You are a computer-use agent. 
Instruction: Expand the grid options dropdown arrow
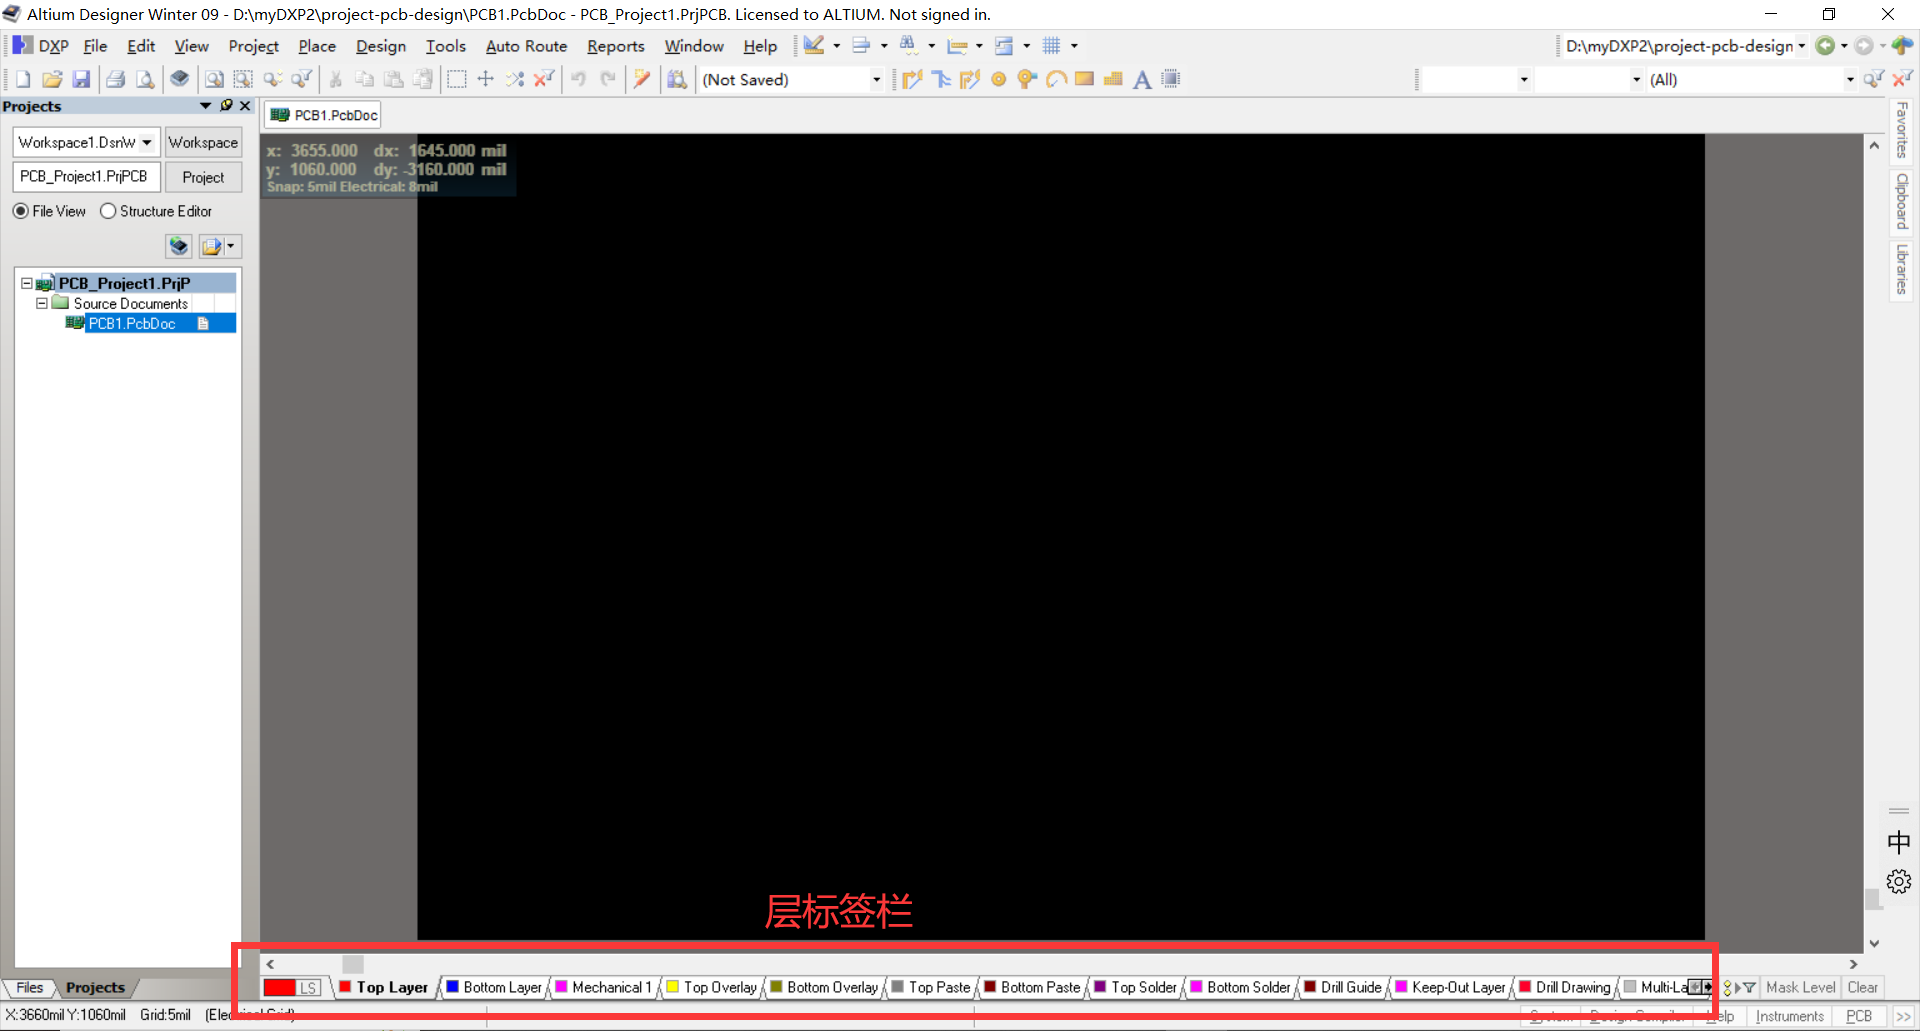click(1074, 46)
